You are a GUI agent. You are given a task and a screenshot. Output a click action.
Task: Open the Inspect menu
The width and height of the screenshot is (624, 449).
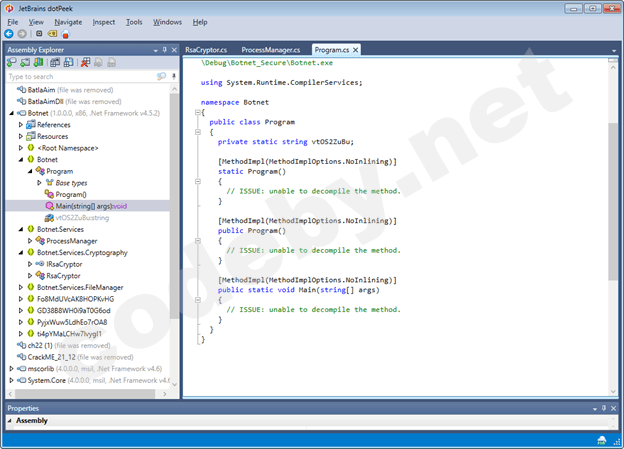(x=103, y=21)
